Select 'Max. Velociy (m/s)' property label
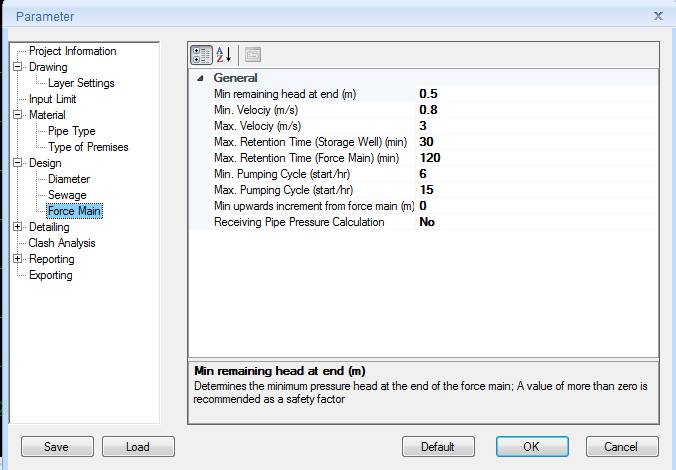Viewport: 676px width, 470px height. 257,125
